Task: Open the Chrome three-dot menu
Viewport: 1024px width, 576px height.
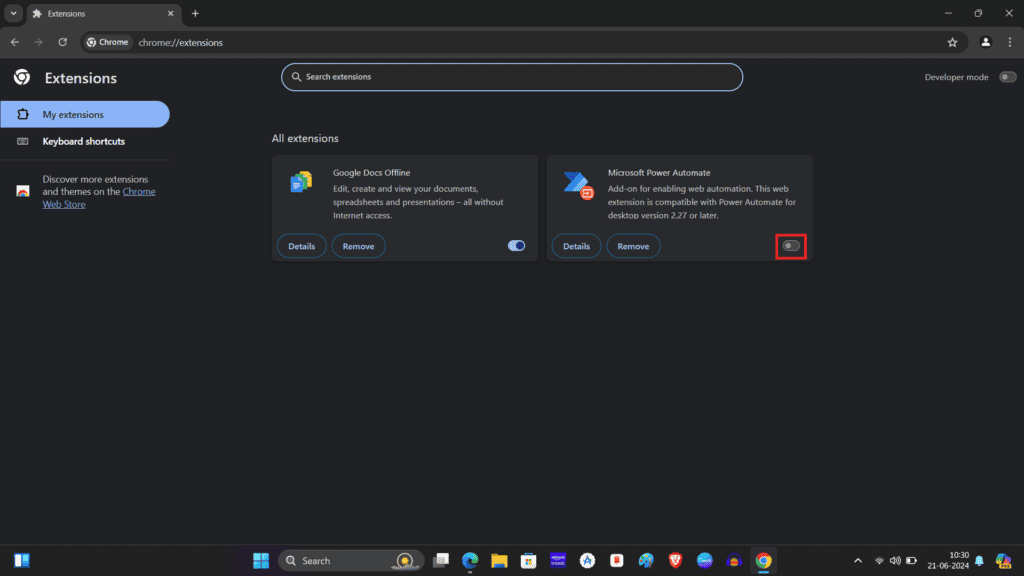Action: coord(1010,42)
